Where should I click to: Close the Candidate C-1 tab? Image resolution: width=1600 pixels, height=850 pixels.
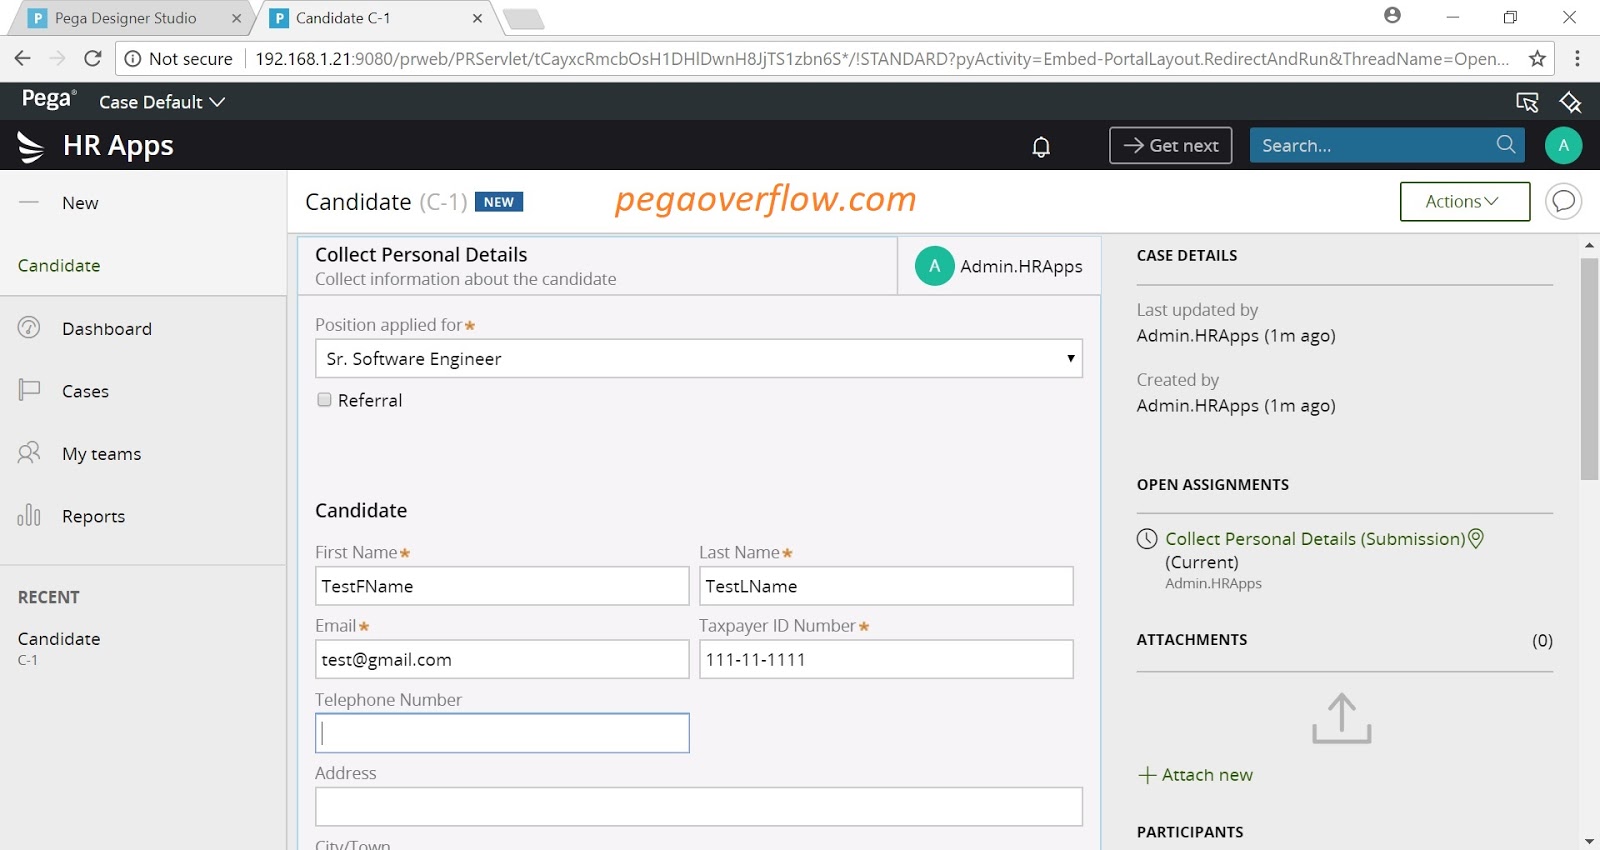[x=477, y=18]
